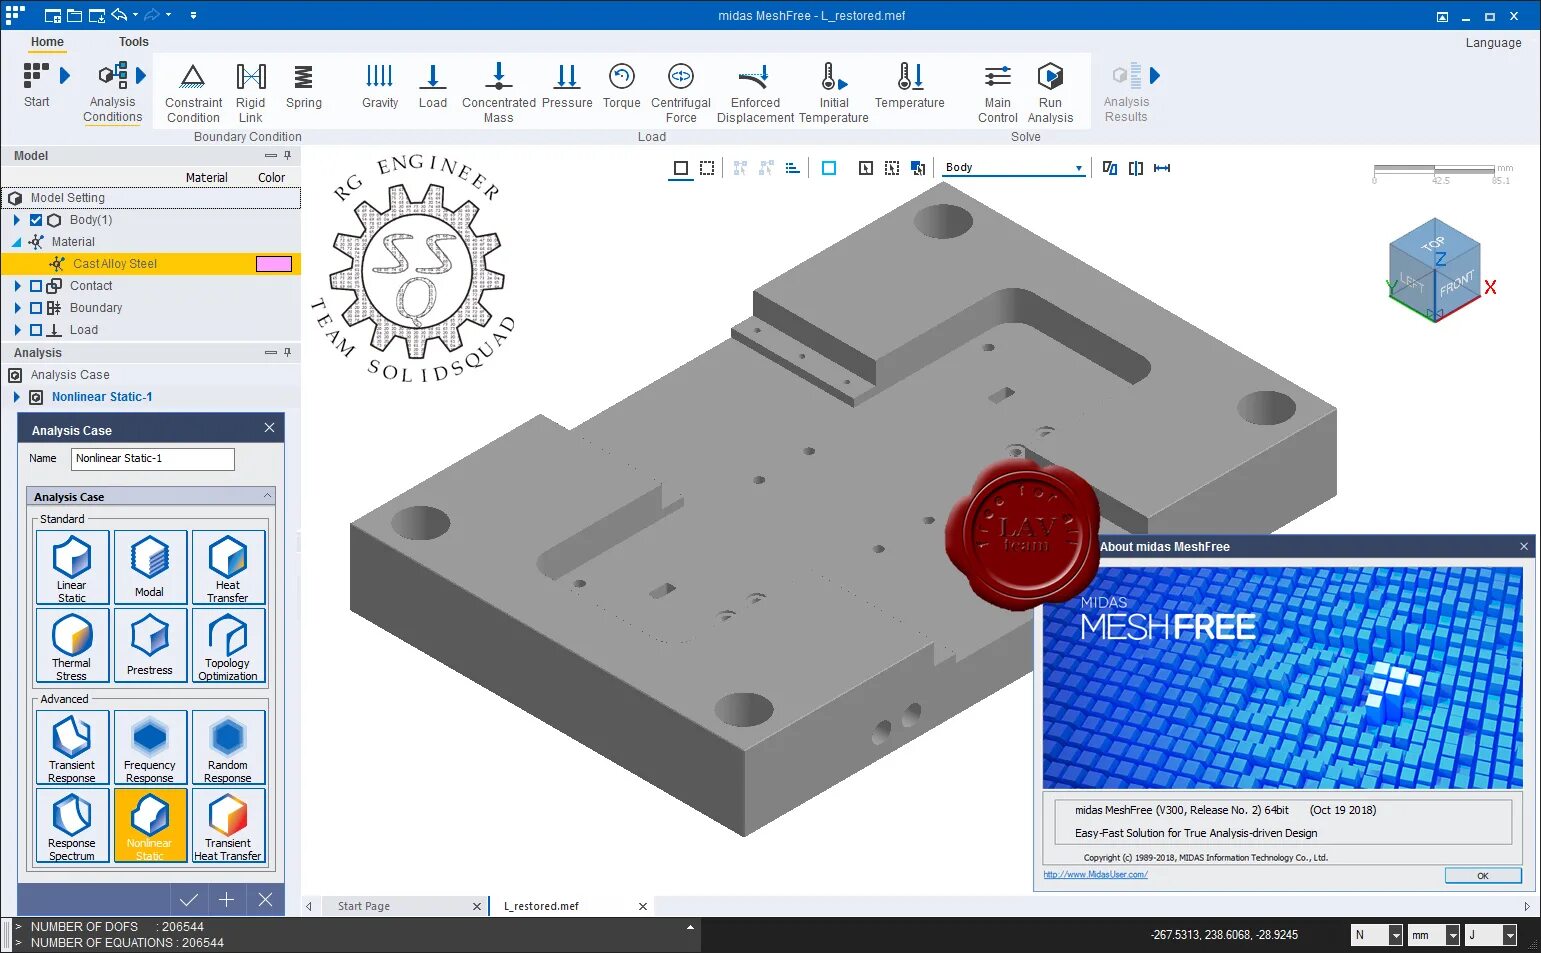Screen dimensions: 1541x953
Task: Choose Transient Response analysis
Action: coord(72,747)
